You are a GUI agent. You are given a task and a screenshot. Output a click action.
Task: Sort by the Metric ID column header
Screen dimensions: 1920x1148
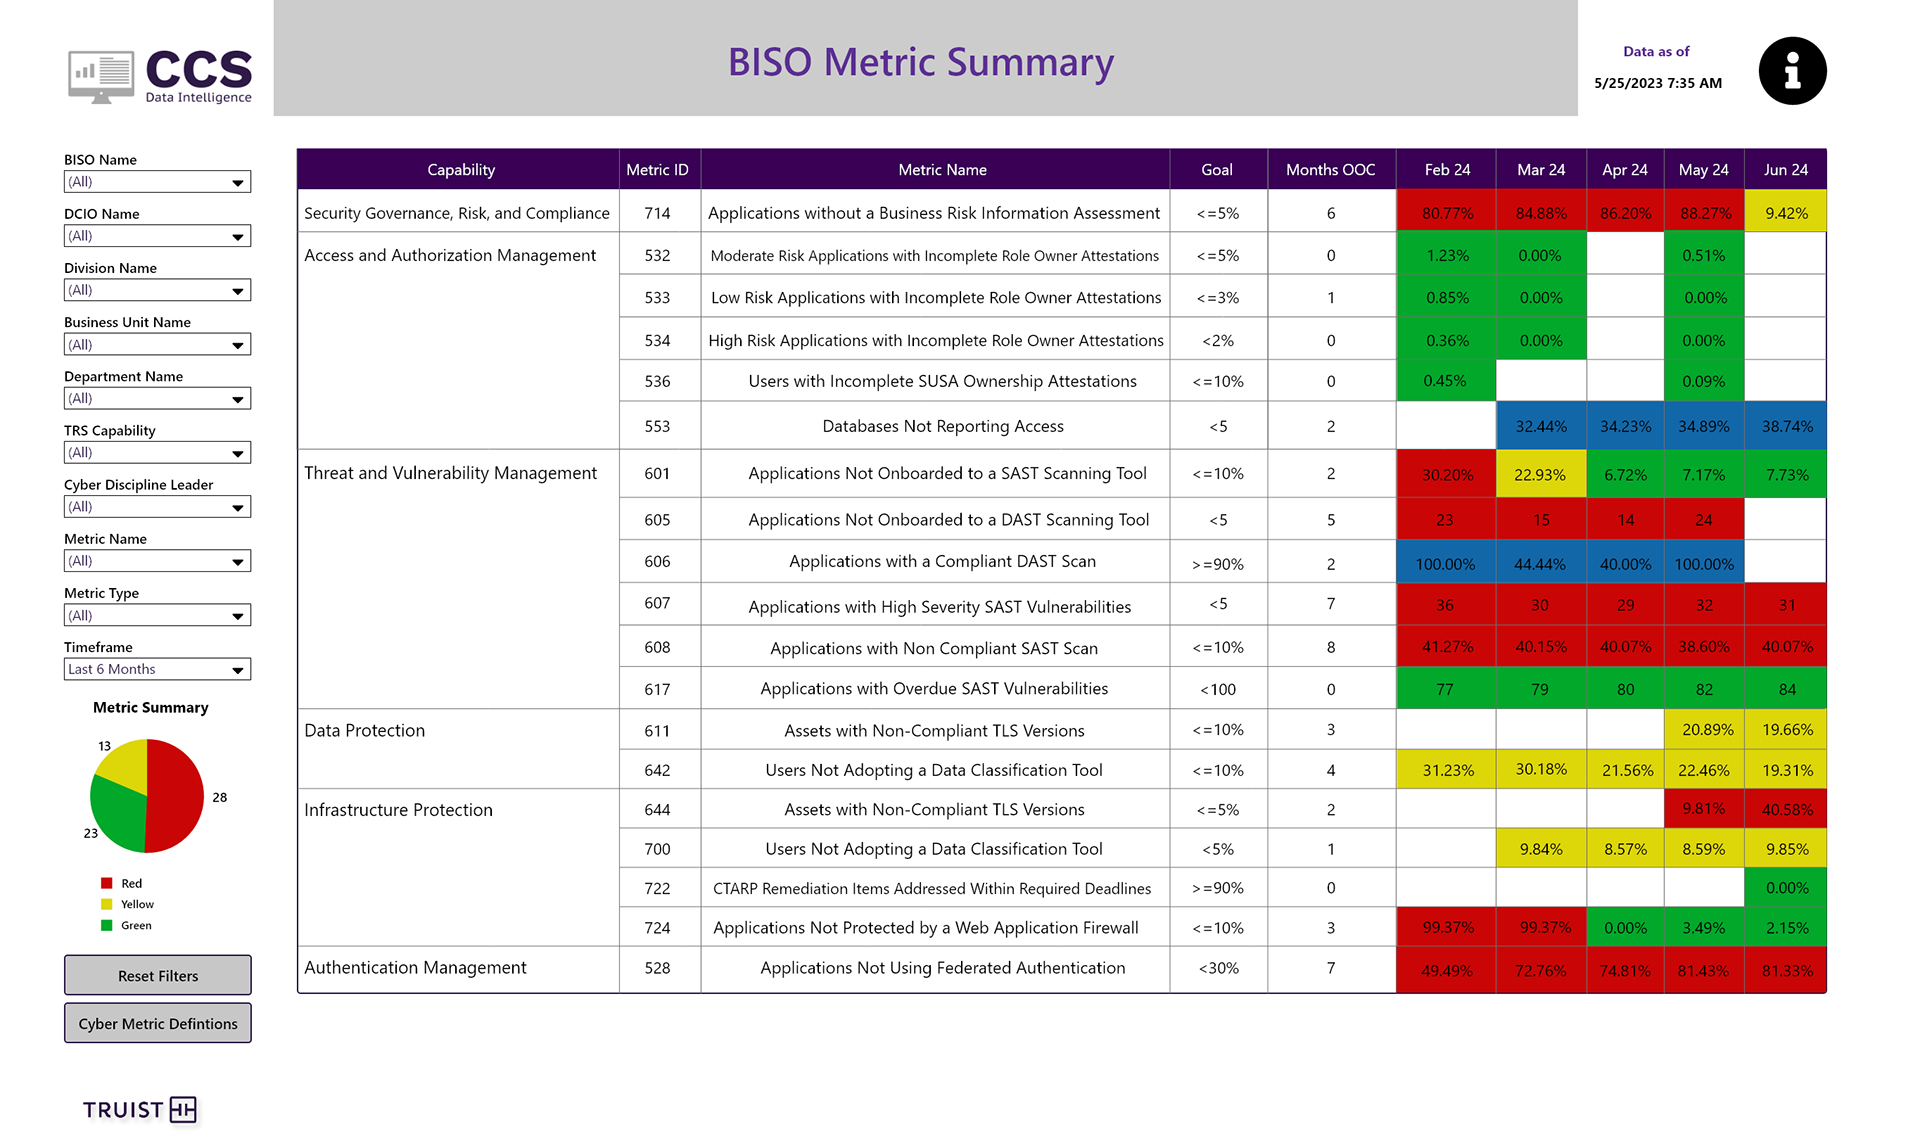tap(658, 170)
